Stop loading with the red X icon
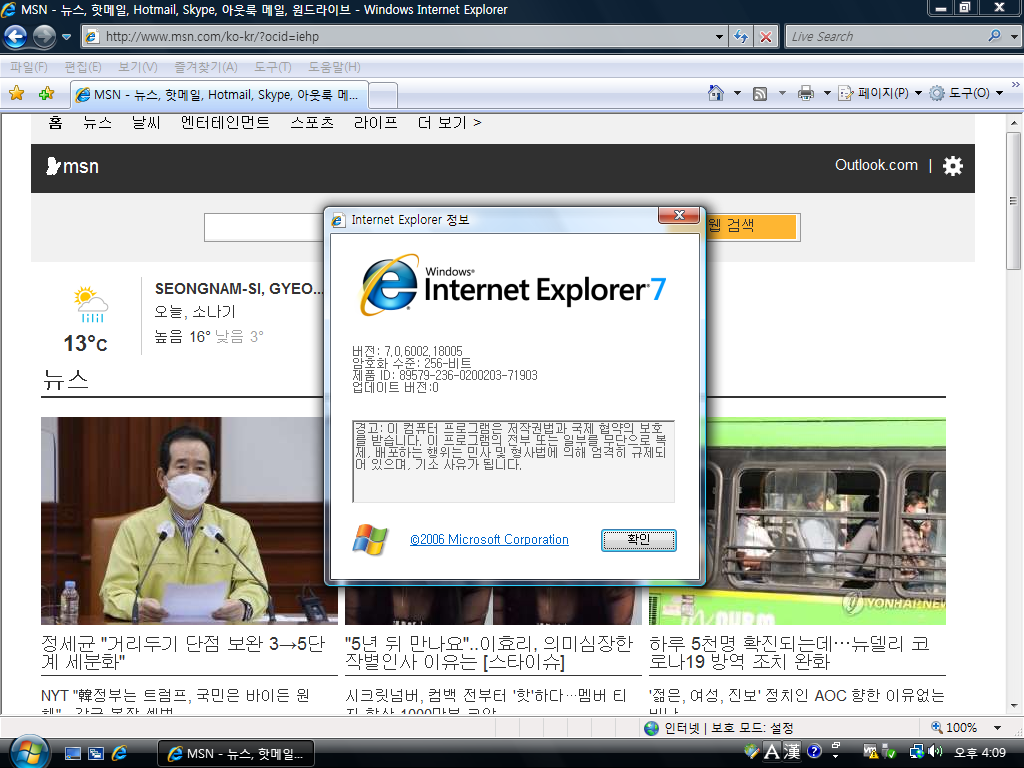This screenshot has height=768, width=1024. click(x=765, y=37)
